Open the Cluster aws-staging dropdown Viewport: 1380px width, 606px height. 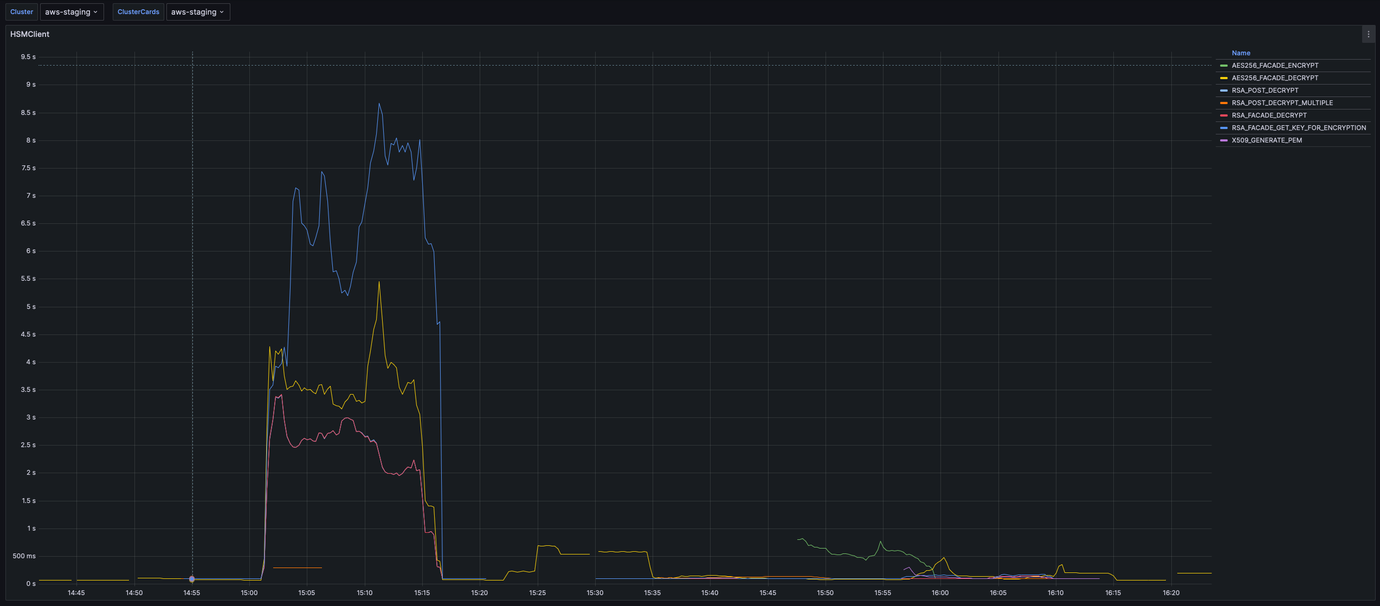click(72, 12)
